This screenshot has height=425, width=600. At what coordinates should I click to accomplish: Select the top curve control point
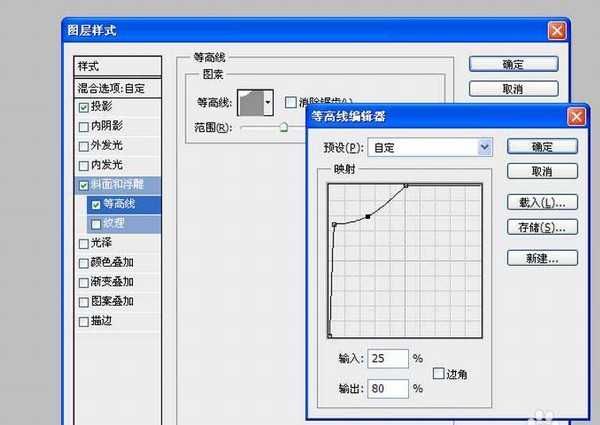tap(405, 185)
